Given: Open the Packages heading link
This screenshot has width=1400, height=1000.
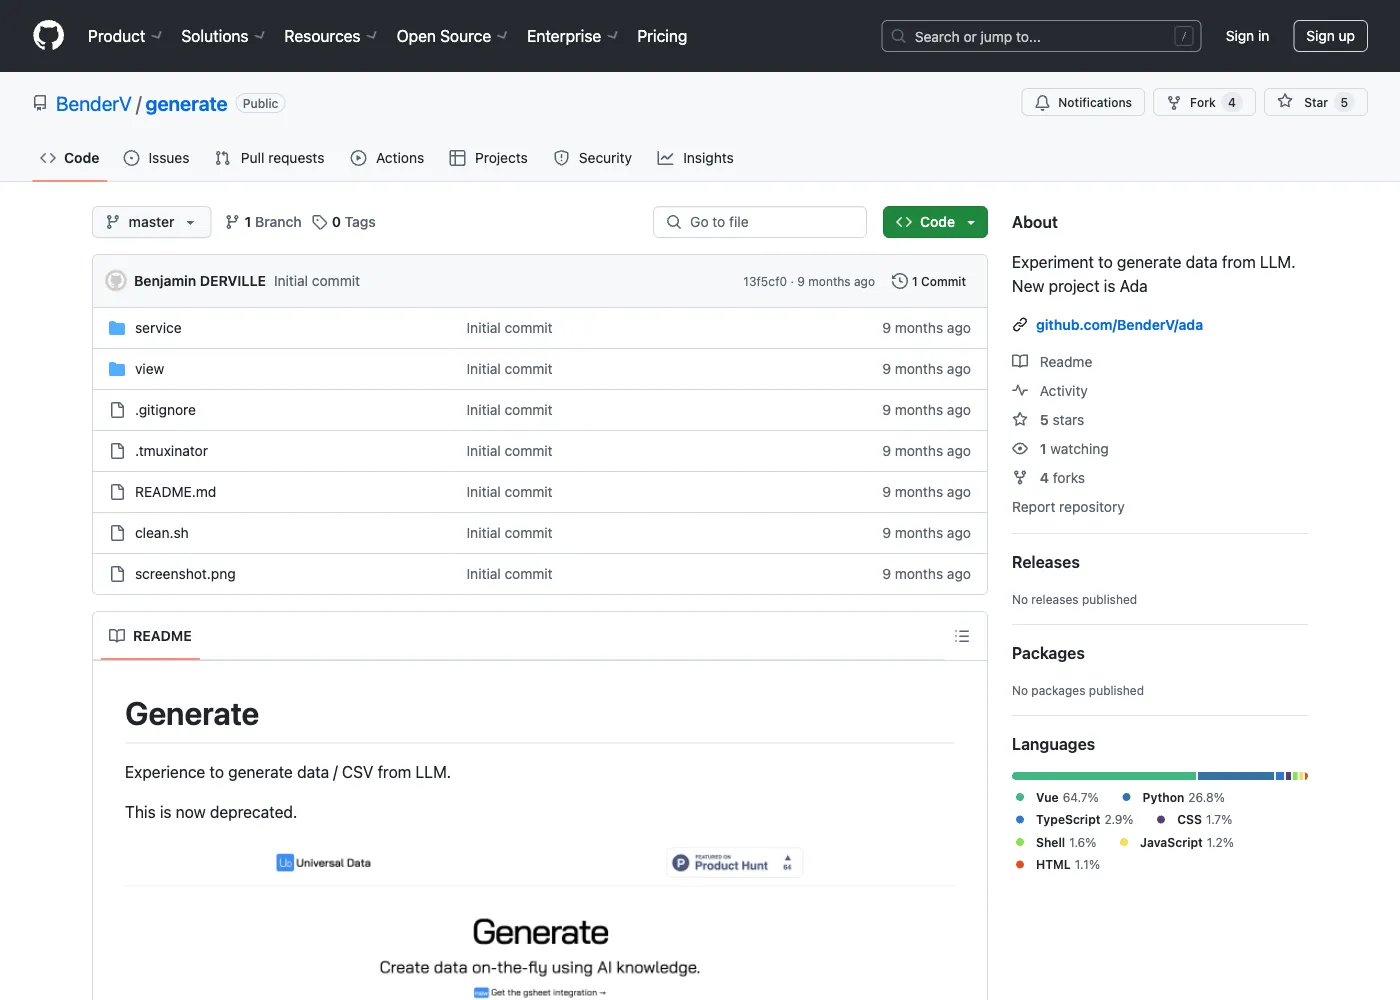Looking at the screenshot, I should point(1048,653).
